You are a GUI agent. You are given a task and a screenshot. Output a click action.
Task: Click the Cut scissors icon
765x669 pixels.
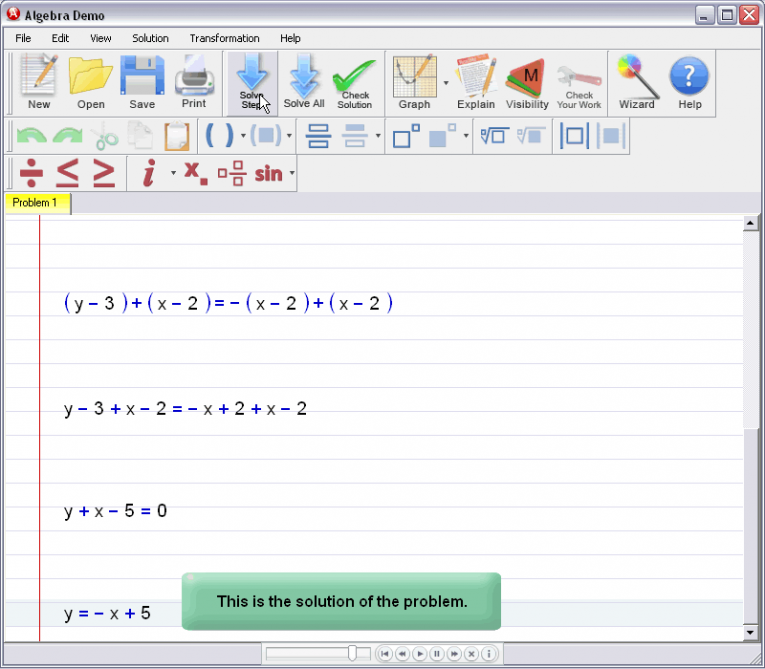(106, 136)
